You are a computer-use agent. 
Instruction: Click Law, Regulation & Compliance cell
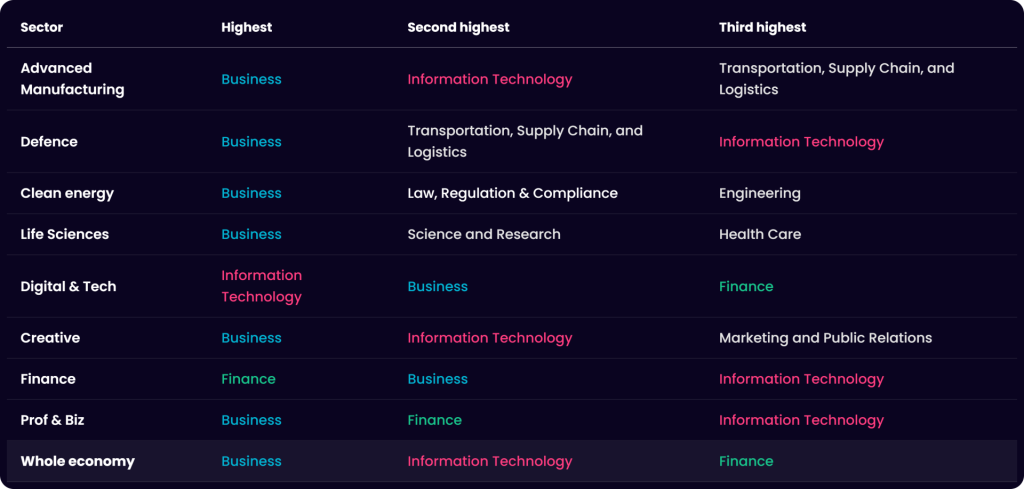click(513, 193)
